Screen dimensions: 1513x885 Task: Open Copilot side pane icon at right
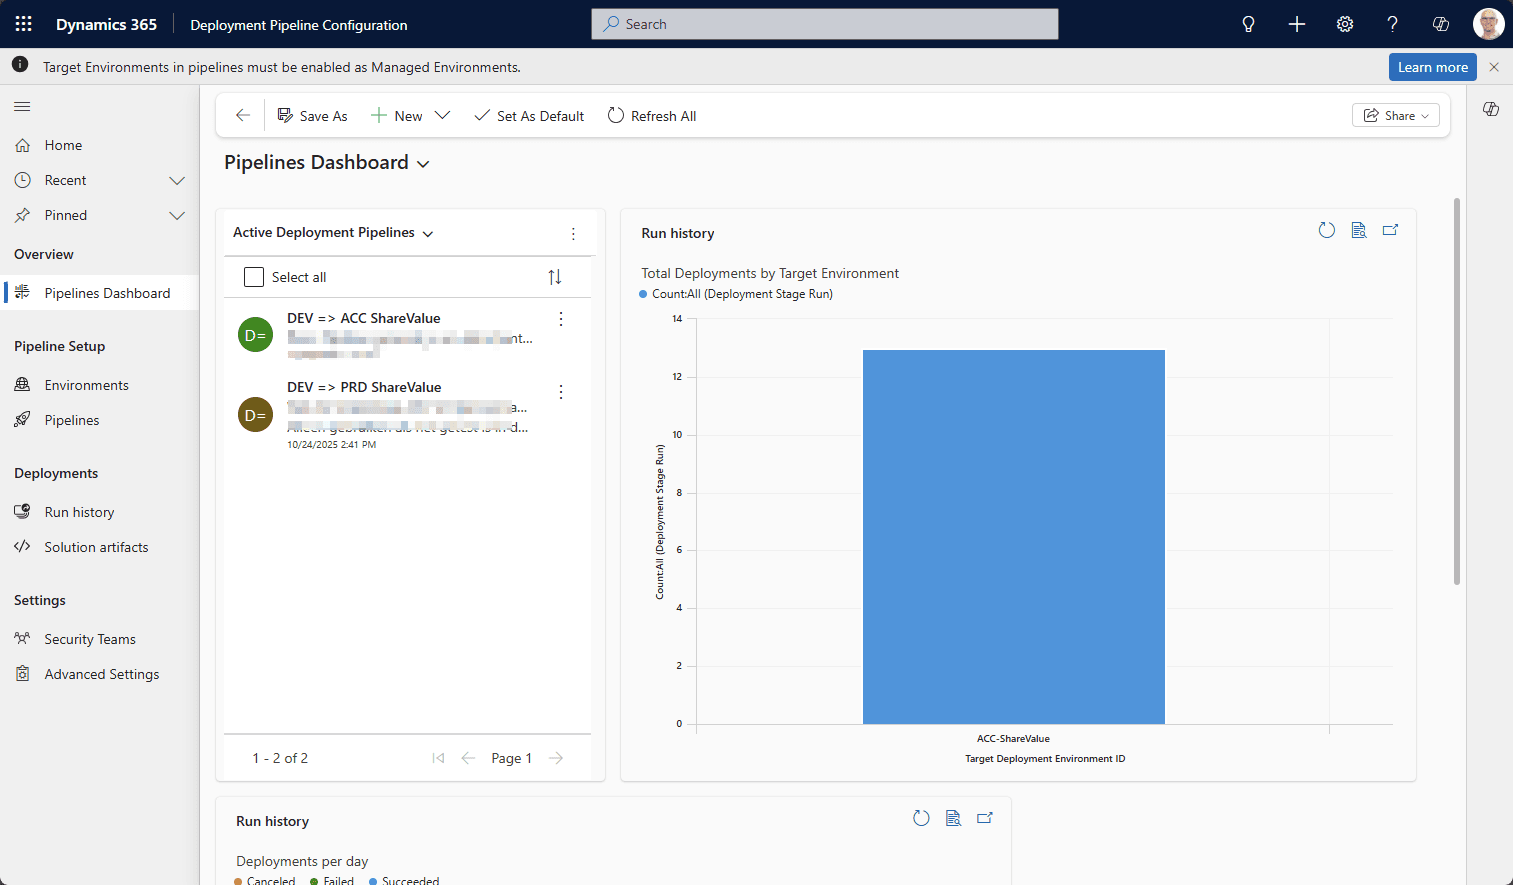point(1491,109)
